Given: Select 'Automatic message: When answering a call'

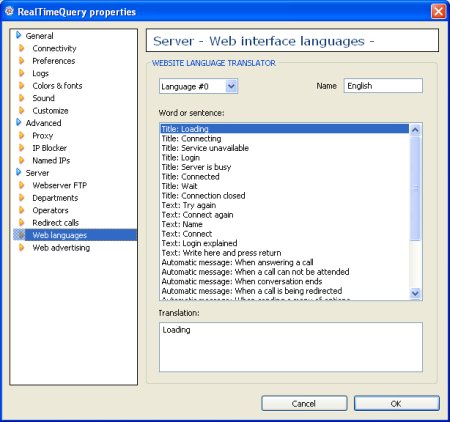Looking at the screenshot, I should (285, 262).
